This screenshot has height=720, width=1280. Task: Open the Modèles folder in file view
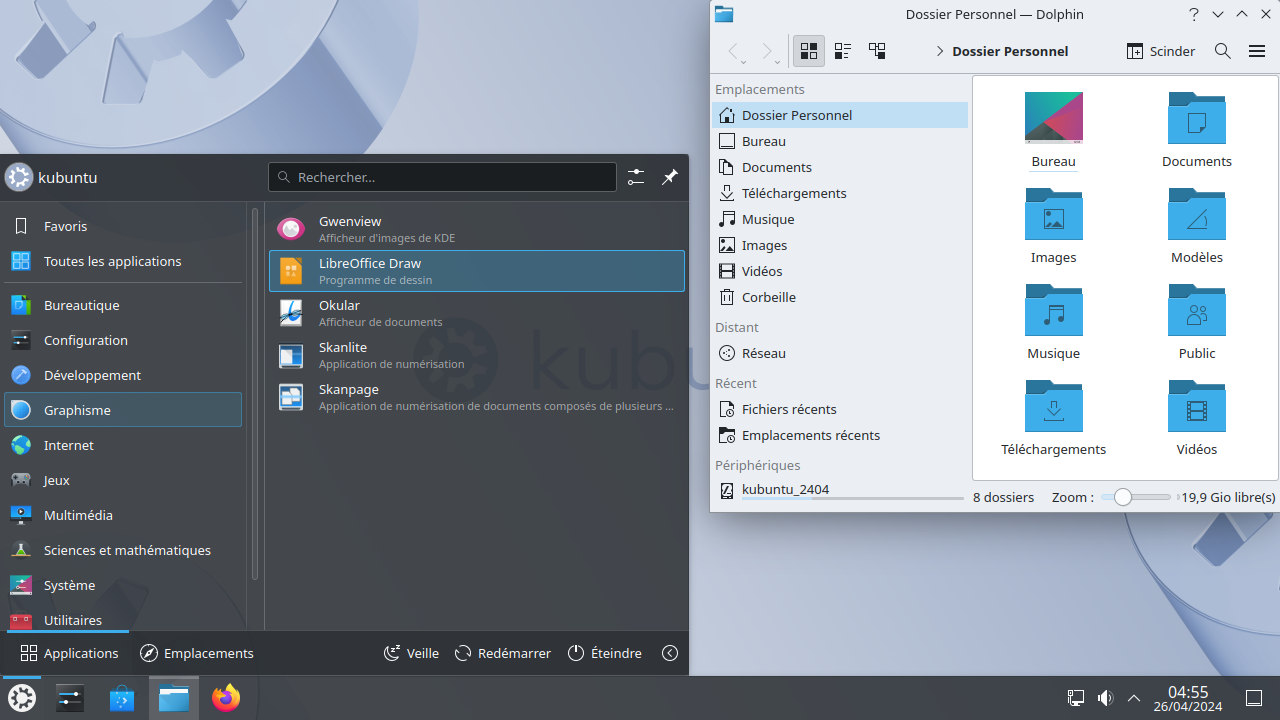click(x=1196, y=215)
